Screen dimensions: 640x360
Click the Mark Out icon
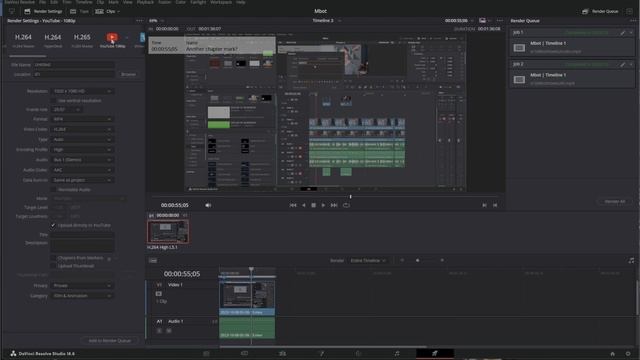(x=495, y=205)
